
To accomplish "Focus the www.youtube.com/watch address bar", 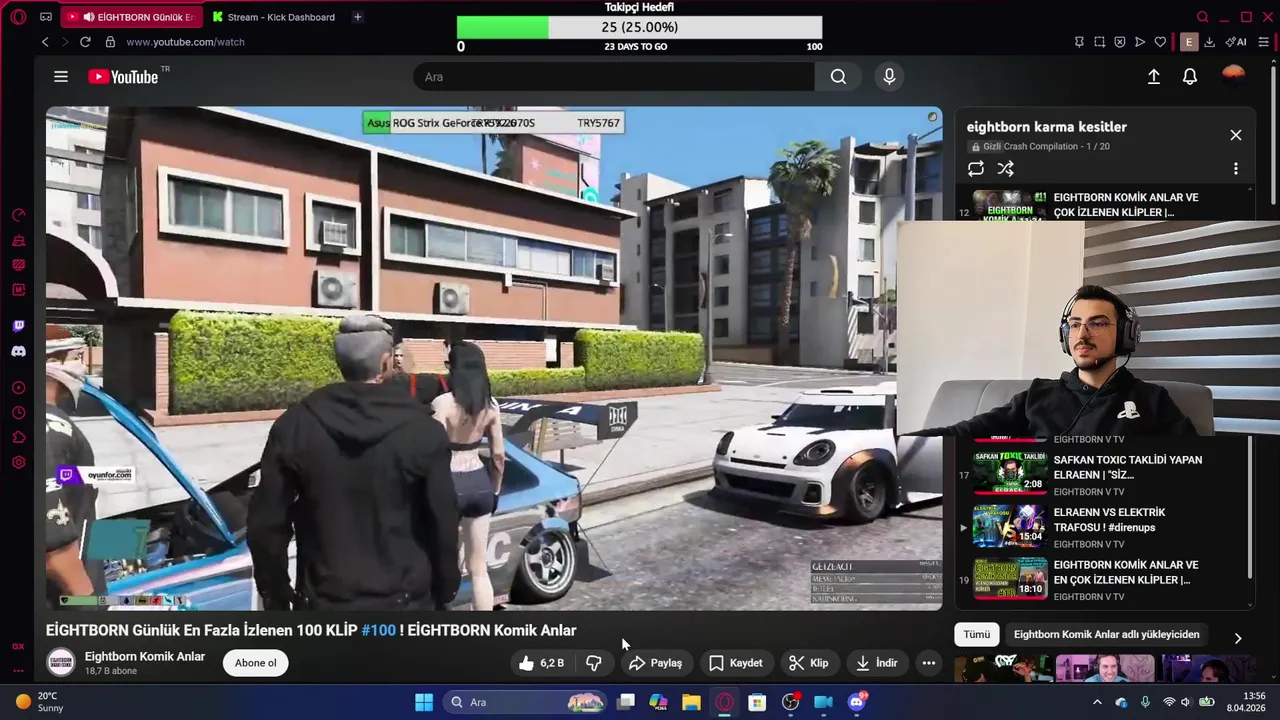I will [x=185, y=42].
